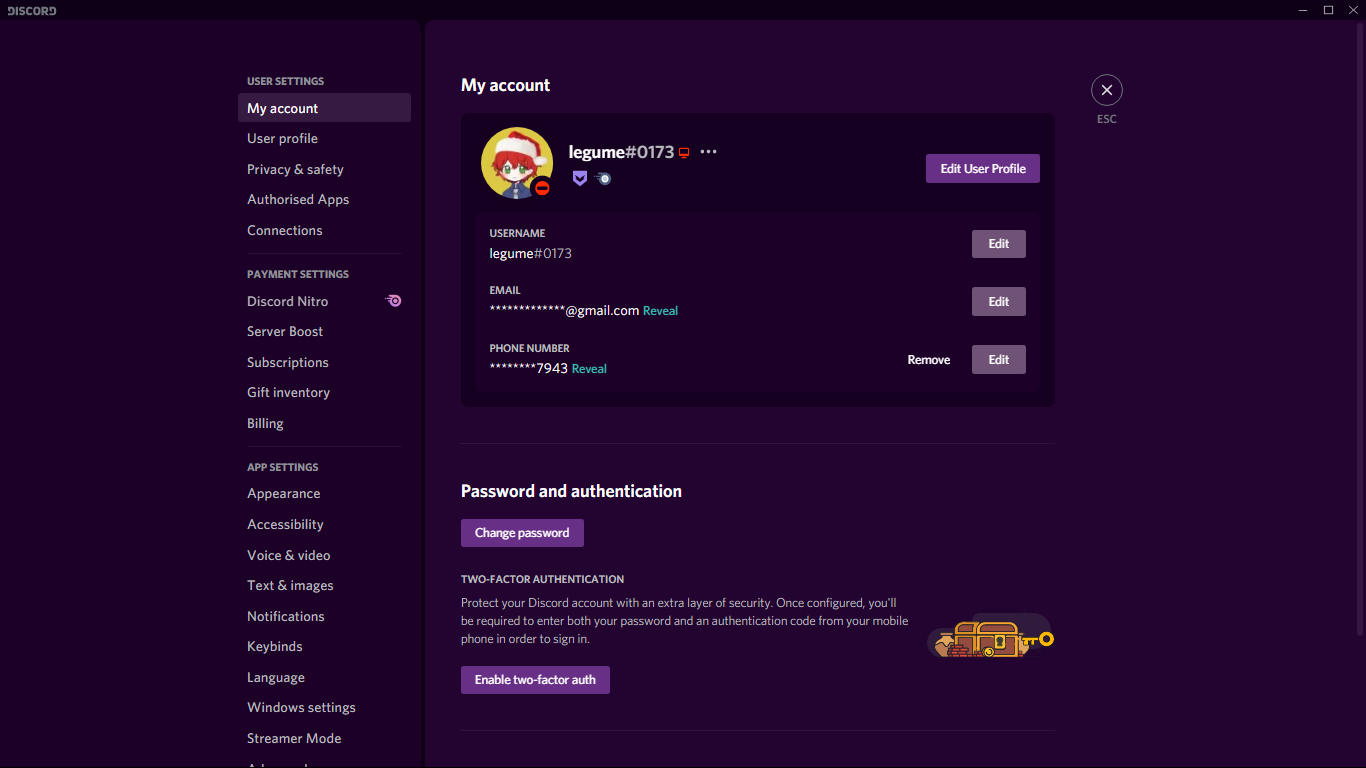Click the settings page scrollbar

tap(1359, 330)
